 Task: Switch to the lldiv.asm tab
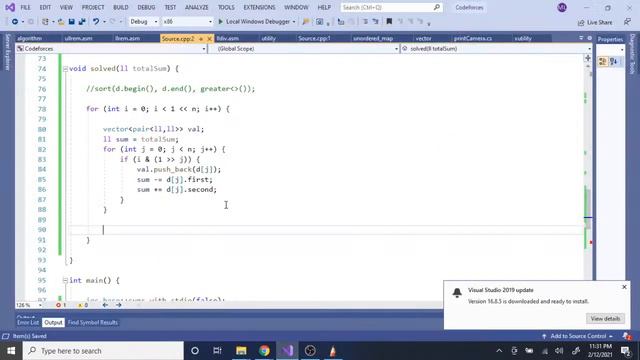227,38
